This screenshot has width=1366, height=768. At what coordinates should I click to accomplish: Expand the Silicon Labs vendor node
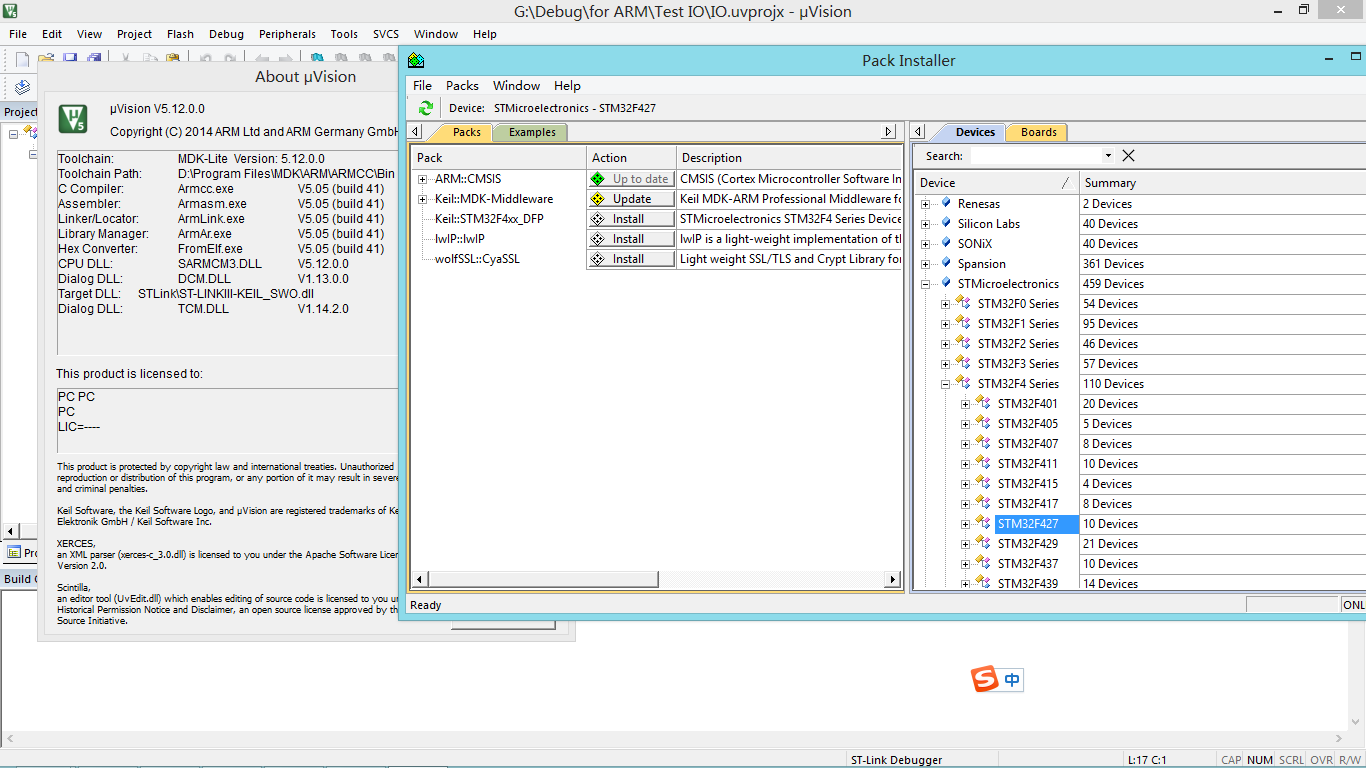coord(926,224)
